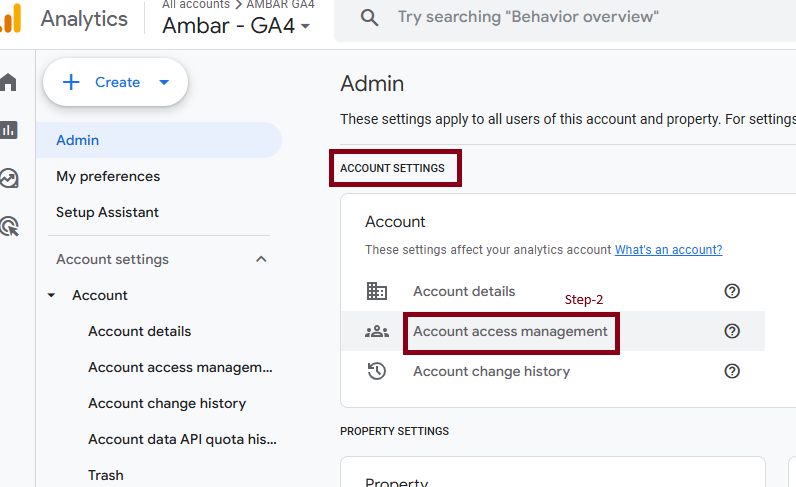Image resolution: width=796 pixels, height=487 pixels.
Task: Open the Create button dropdown arrow
Action: tap(164, 82)
